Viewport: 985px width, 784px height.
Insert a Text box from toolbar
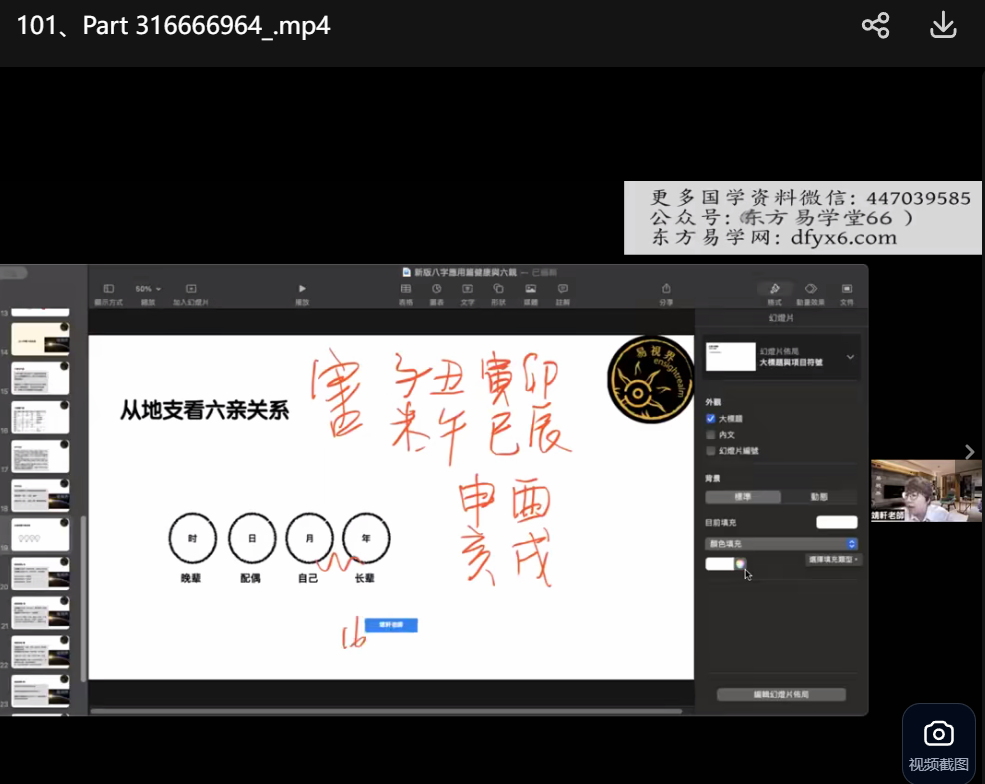[467, 289]
